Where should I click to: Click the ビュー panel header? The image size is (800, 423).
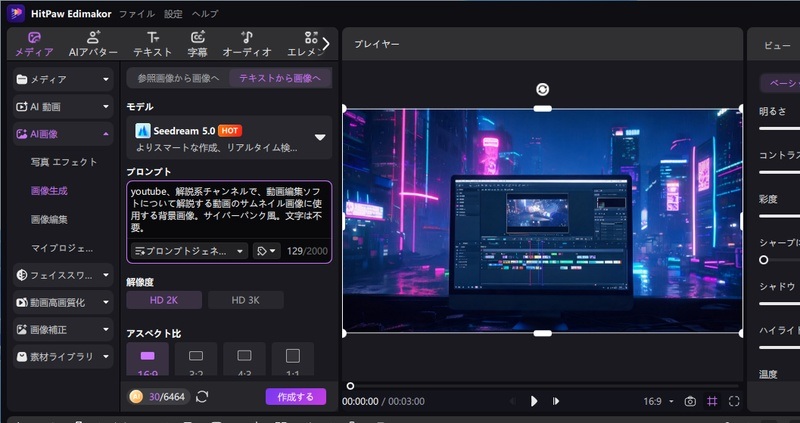pyautogui.click(x=777, y=45)
